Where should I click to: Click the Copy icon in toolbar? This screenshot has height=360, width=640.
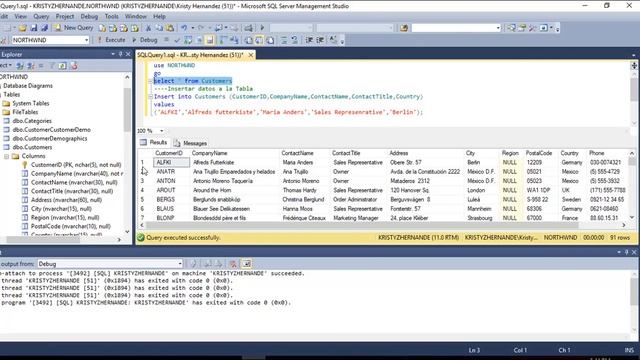(x=159, y=28)
